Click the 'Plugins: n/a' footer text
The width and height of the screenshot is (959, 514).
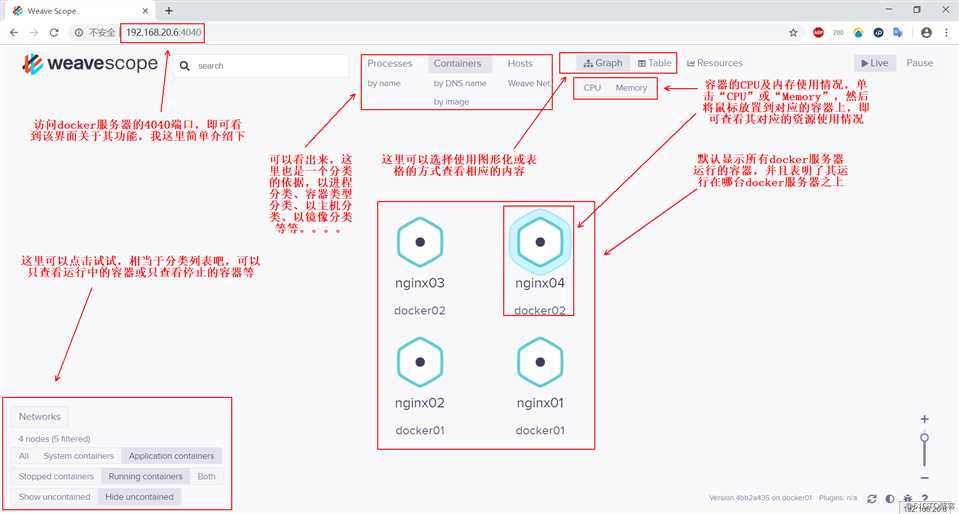pos(839,498)
